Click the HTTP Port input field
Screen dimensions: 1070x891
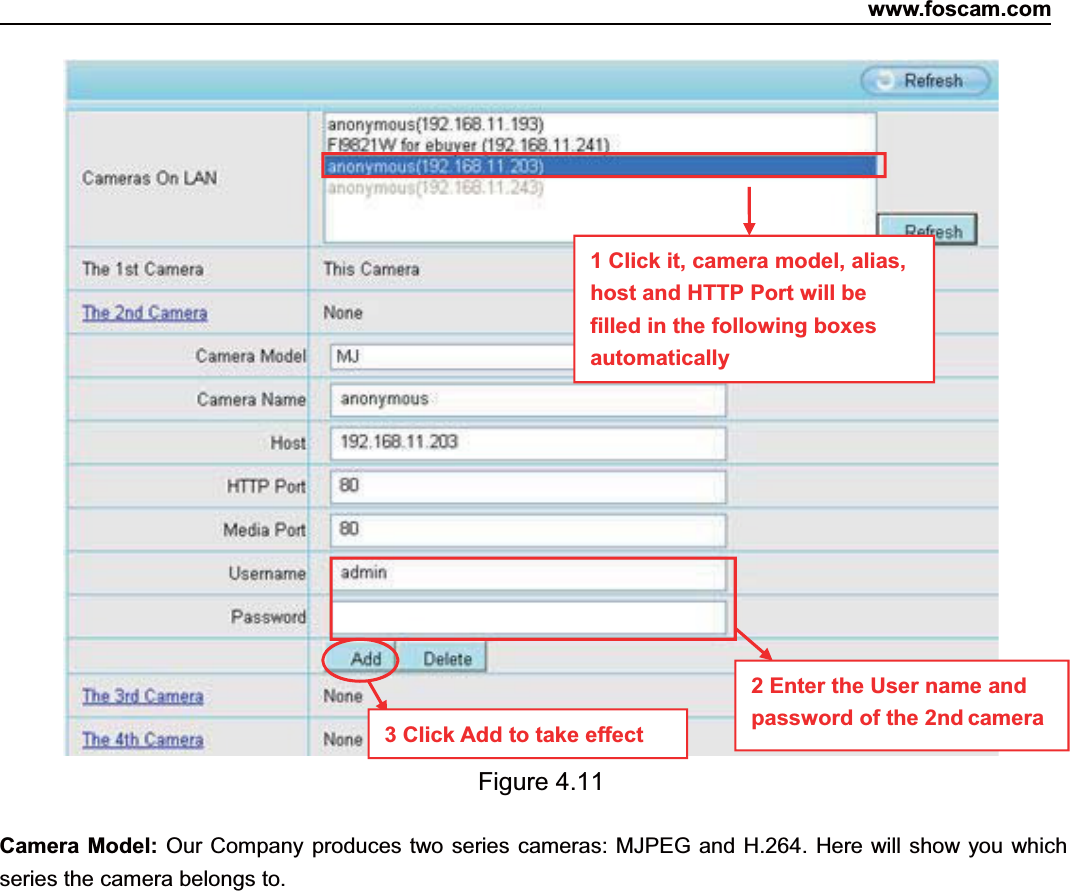coord(528,487)
